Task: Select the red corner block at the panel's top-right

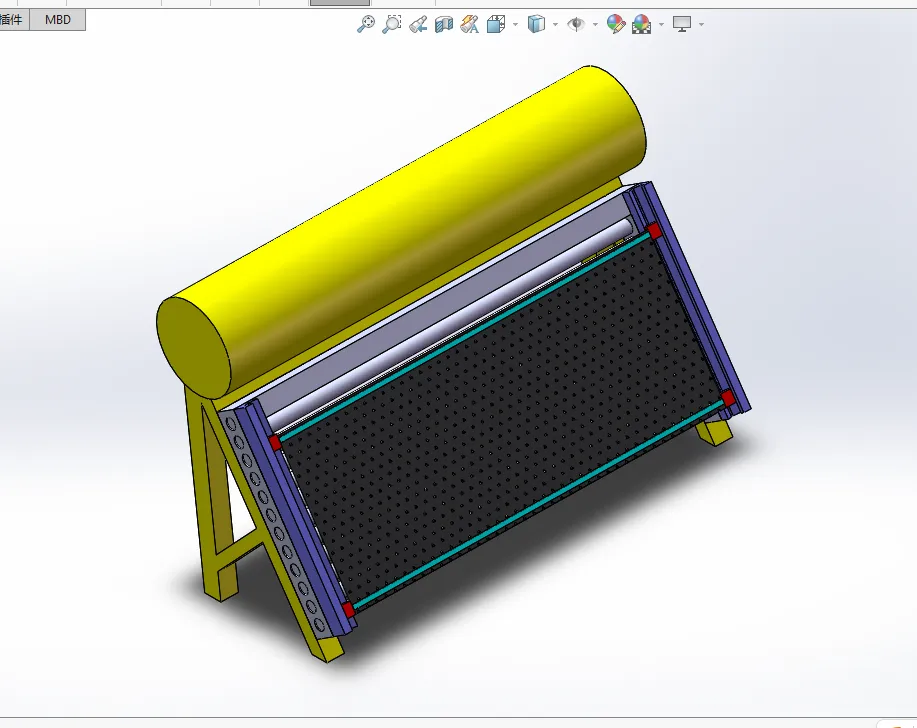Action: tap(654, 230)
